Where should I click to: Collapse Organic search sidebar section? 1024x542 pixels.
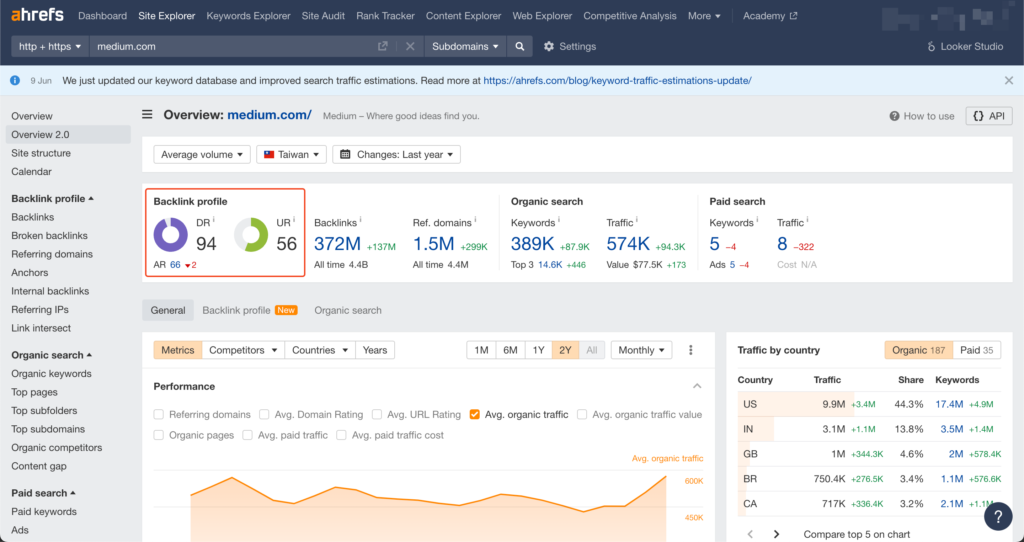point(52,355)
